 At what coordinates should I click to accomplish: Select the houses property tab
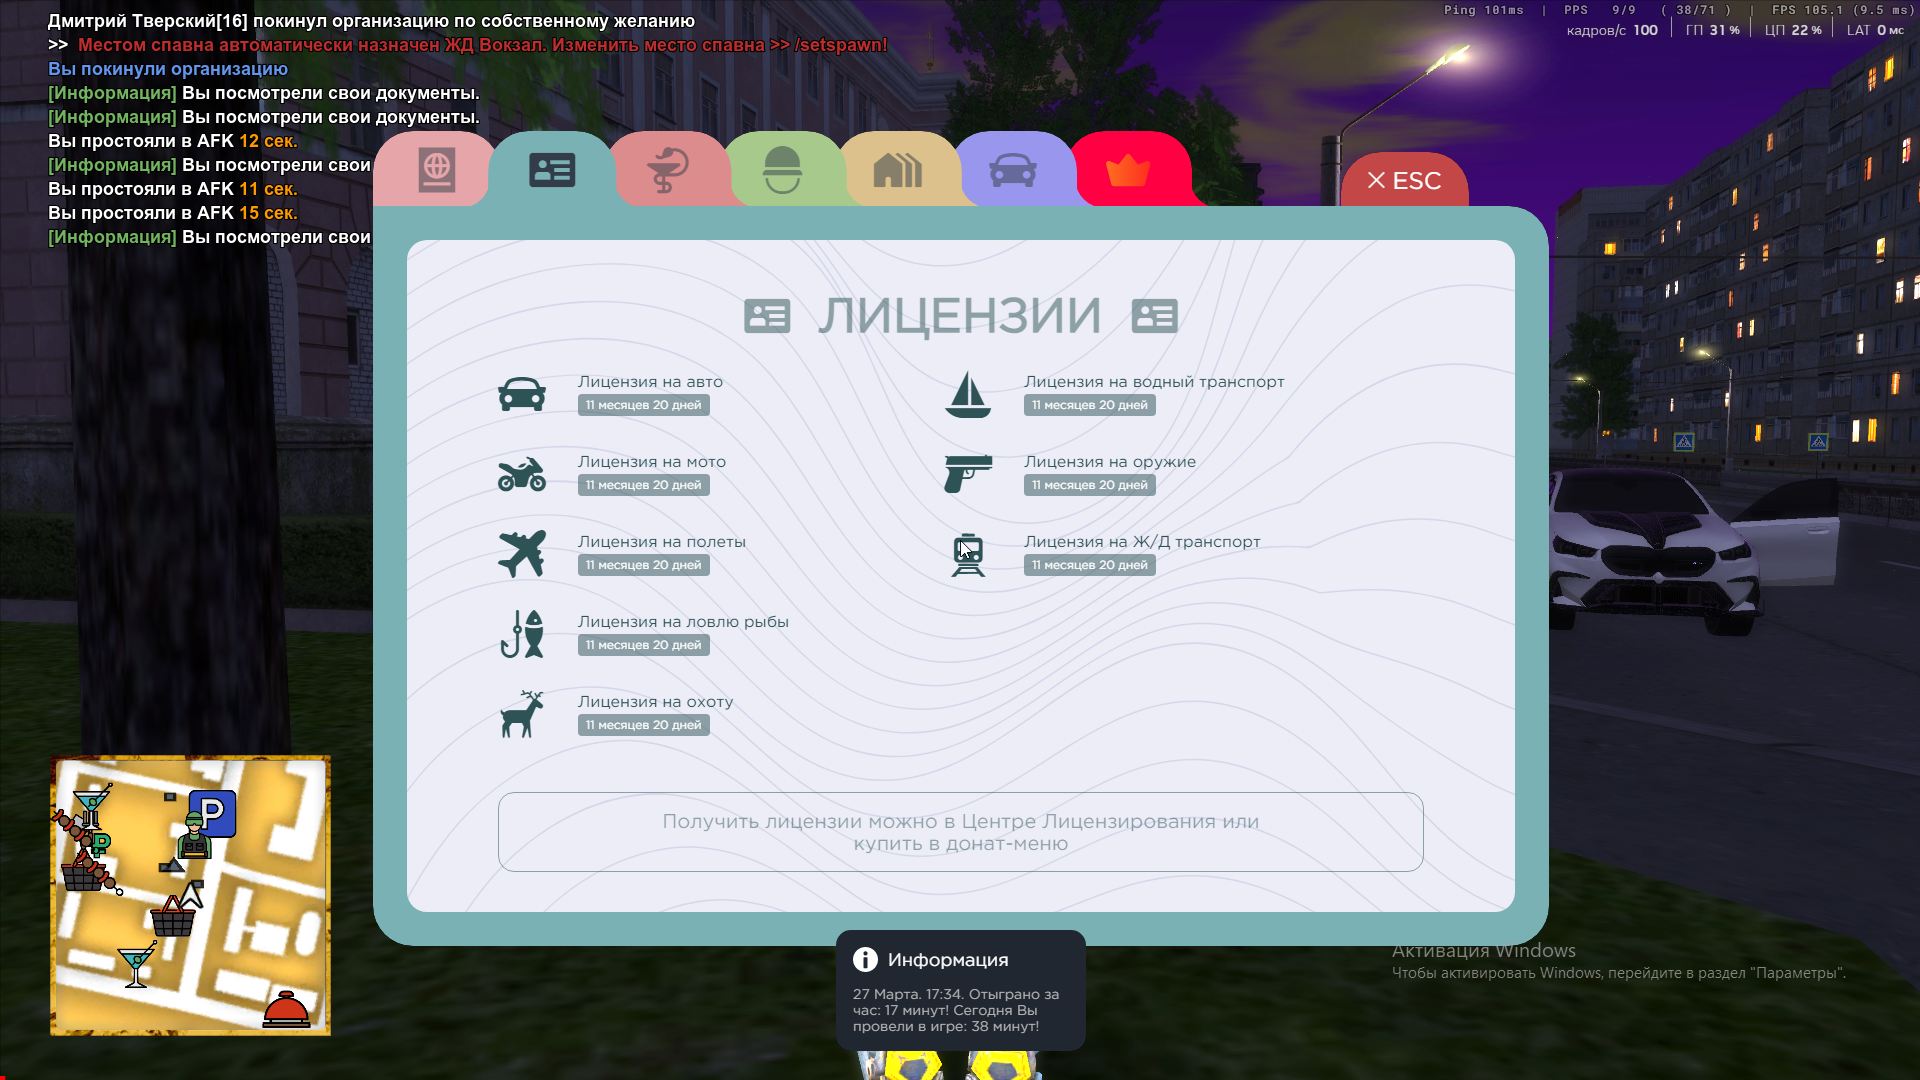pyautogui.click(x=897, y=171)
